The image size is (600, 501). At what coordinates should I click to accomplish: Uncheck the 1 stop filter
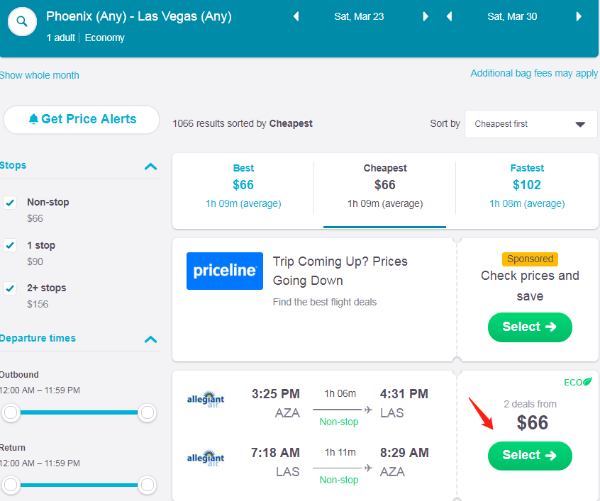coord(10,245)
